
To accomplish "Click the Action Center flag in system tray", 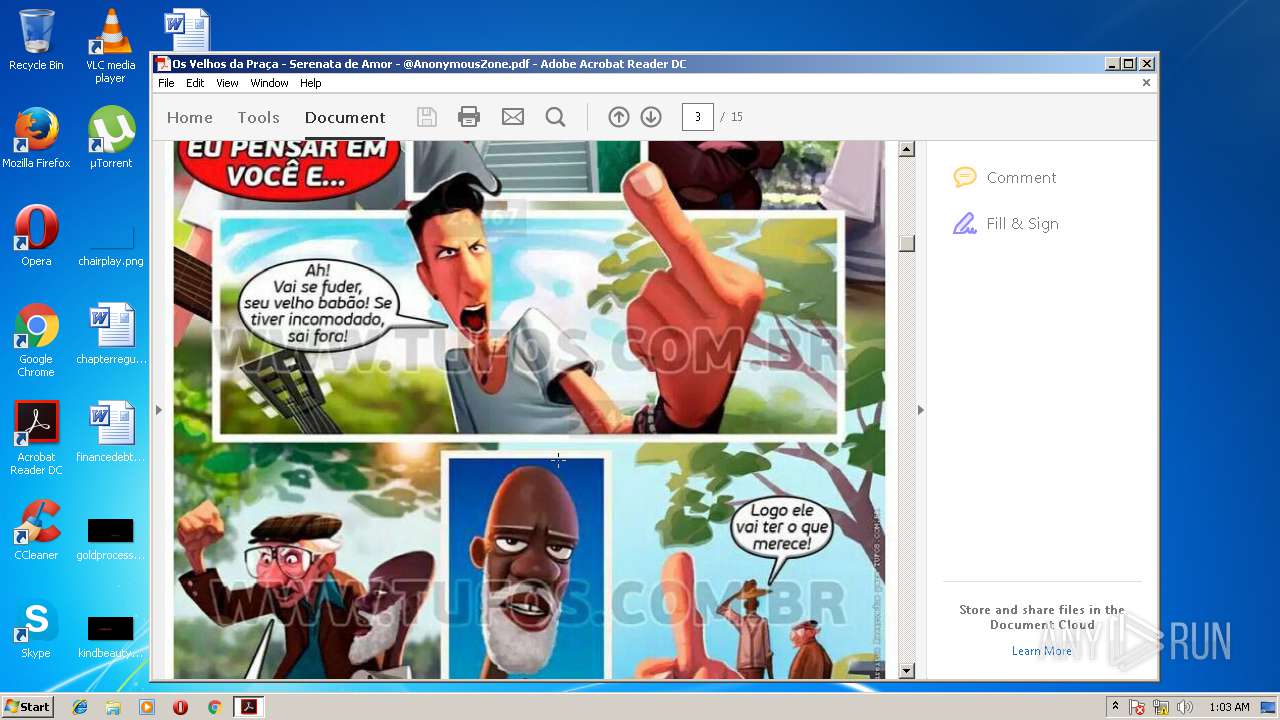I will [1137, 707].
